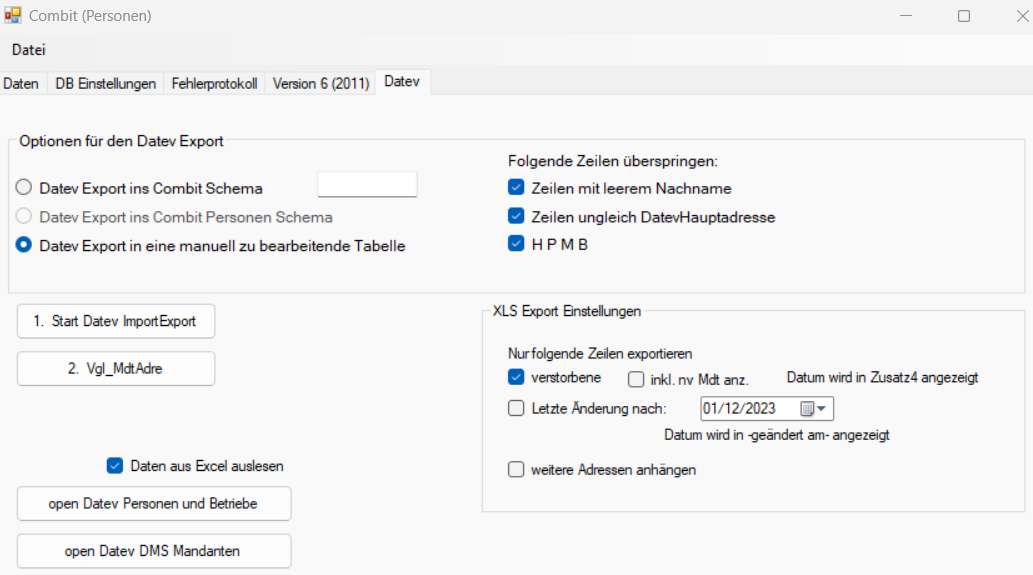Uncheck Daten aus Excel auslesen
The height and width of the screenshot is (575, 1033).
tap(115, 466)
